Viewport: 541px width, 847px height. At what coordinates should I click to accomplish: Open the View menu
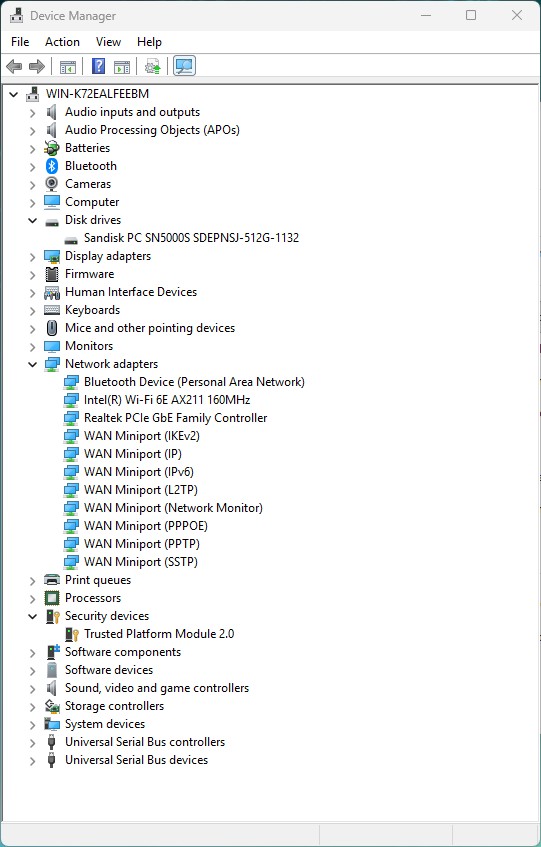pos(108,42)
